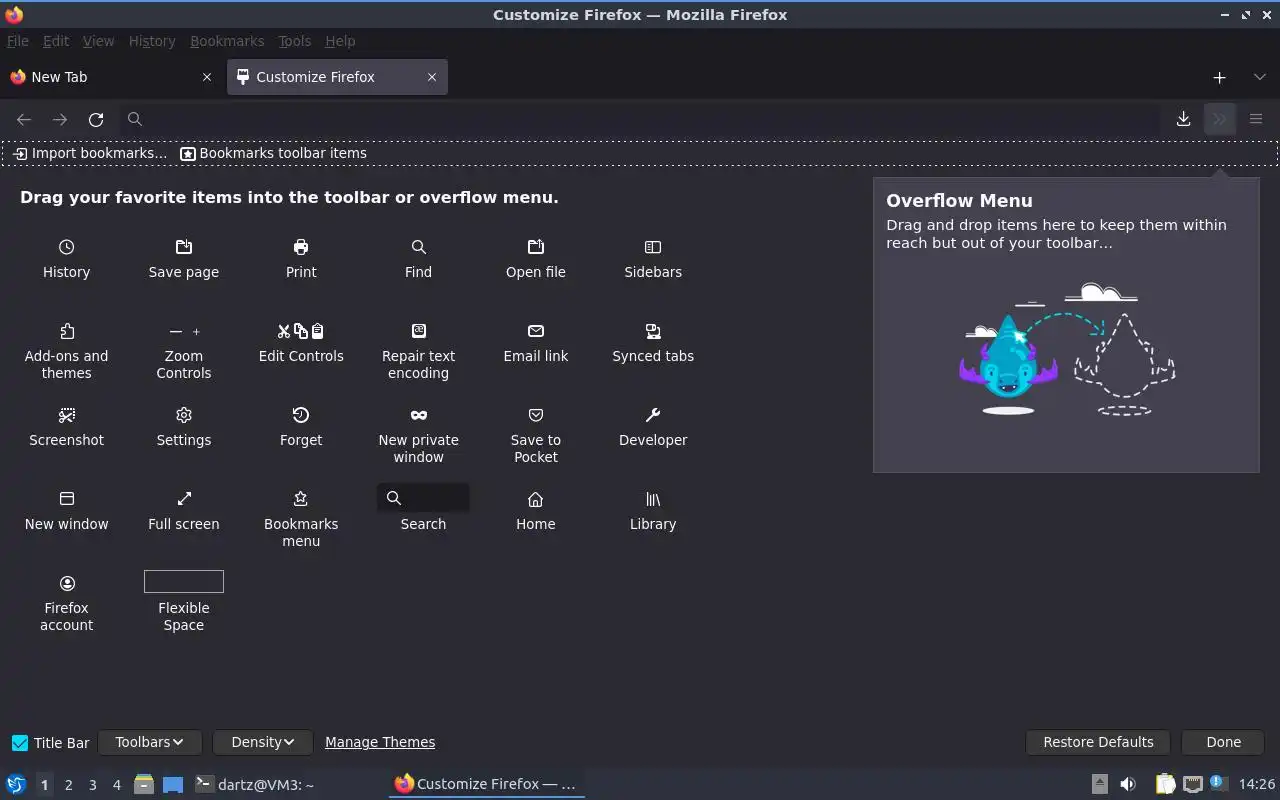1280x800 pixels.
Task: Toggle the Title Bar checkbox
Action: [x=20, y=742]
